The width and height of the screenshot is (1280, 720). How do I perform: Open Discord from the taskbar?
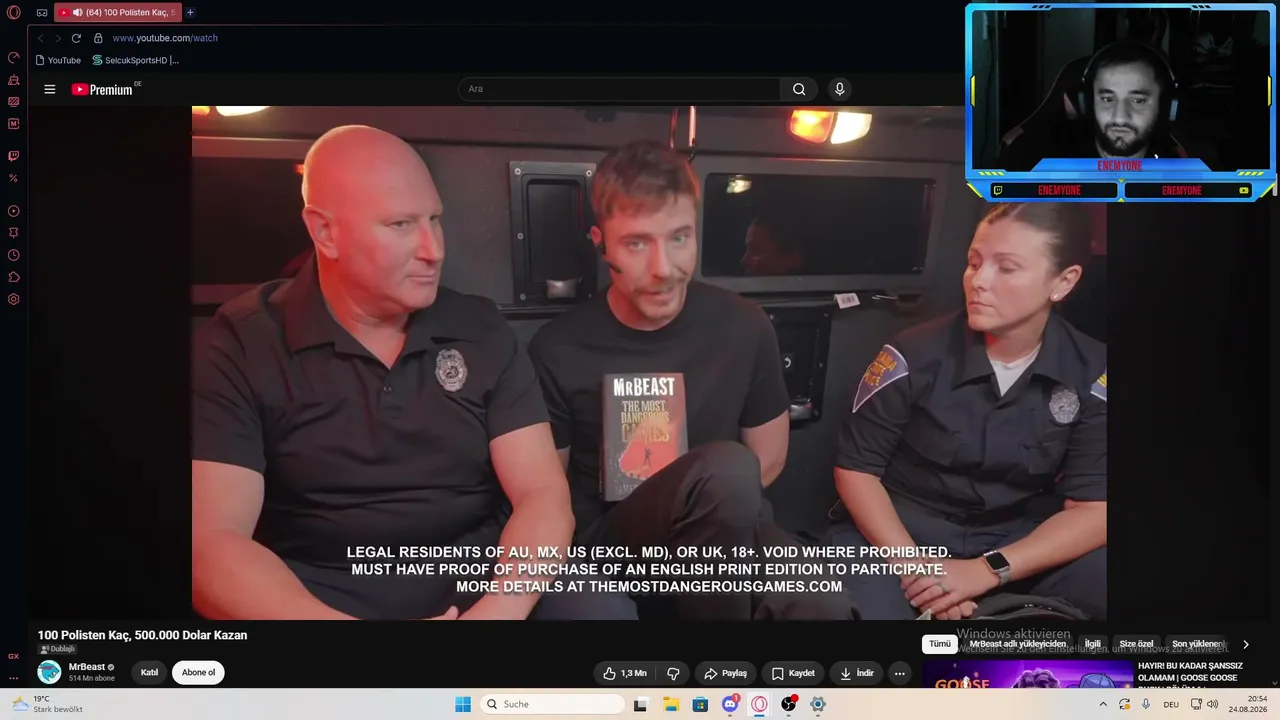(730, 704)
